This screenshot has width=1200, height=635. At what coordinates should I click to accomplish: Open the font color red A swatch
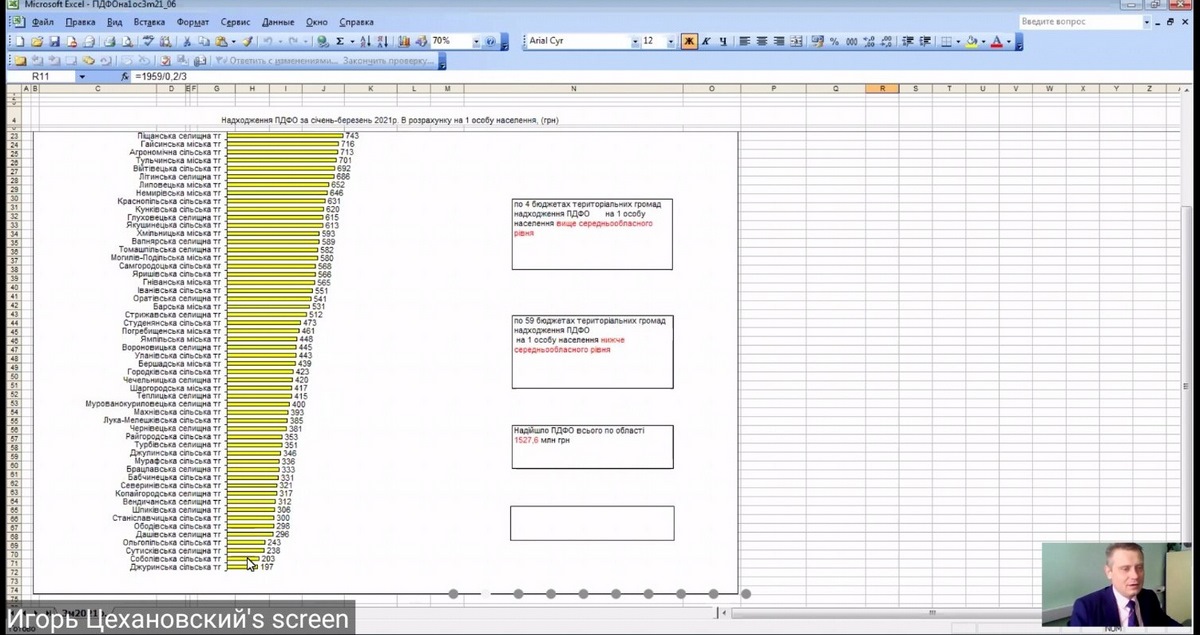(x=996, y=41)
